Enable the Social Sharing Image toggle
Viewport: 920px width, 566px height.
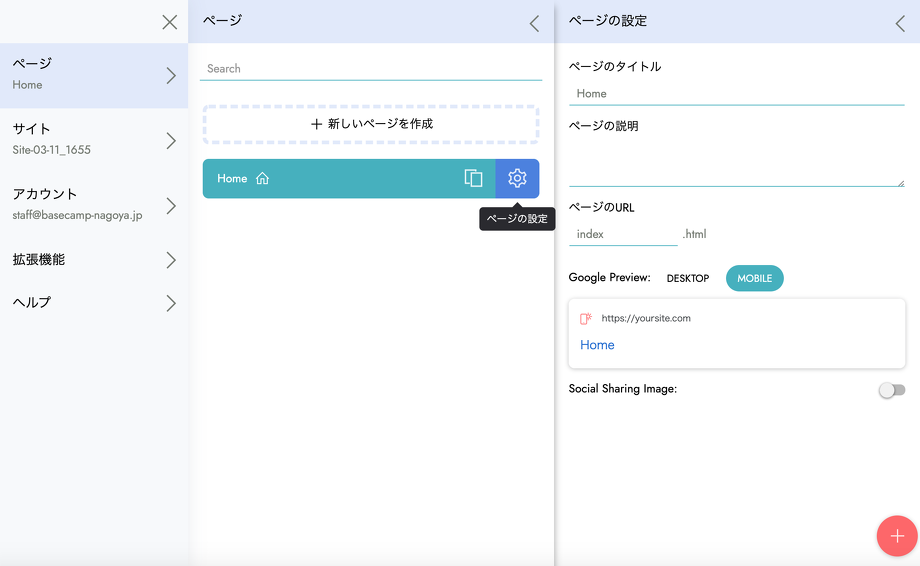pyautogui.click(x=891, y=390)
